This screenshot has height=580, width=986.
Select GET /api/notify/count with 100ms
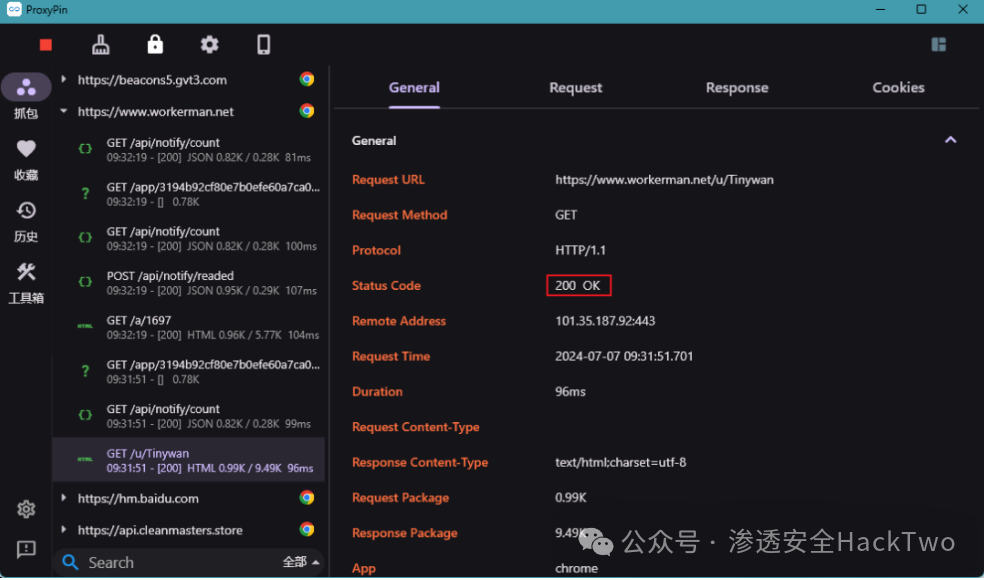(189, 238)
